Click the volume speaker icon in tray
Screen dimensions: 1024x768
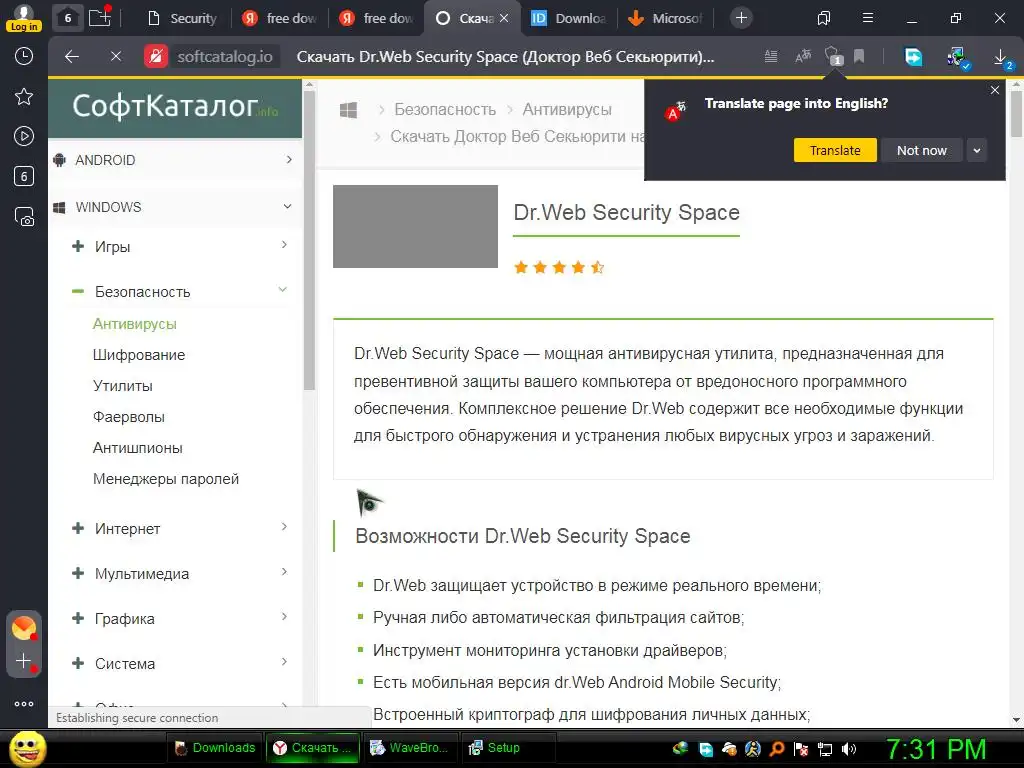pyautogui.click(x=849, y=748)
